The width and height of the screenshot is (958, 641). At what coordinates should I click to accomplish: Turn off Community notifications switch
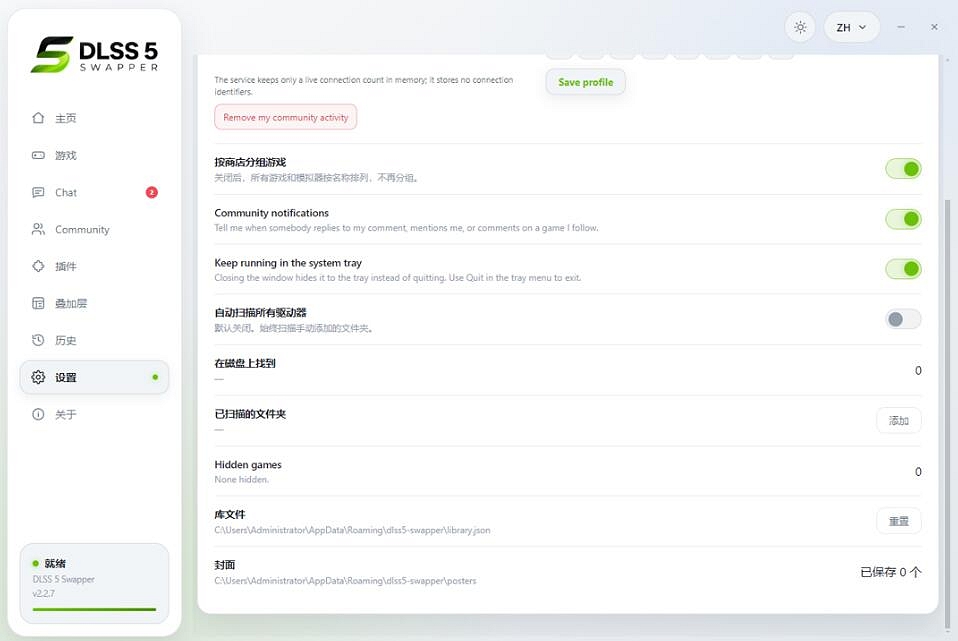coord(903,219)
